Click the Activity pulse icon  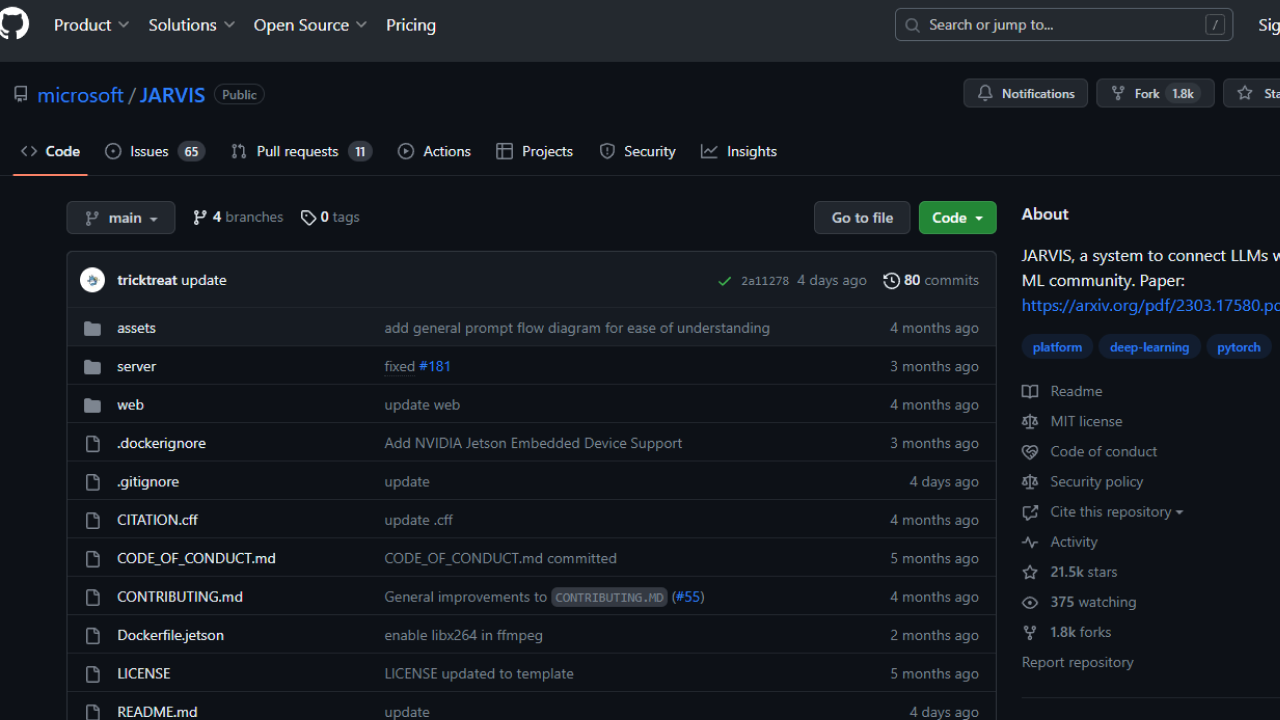(1030, 542)
